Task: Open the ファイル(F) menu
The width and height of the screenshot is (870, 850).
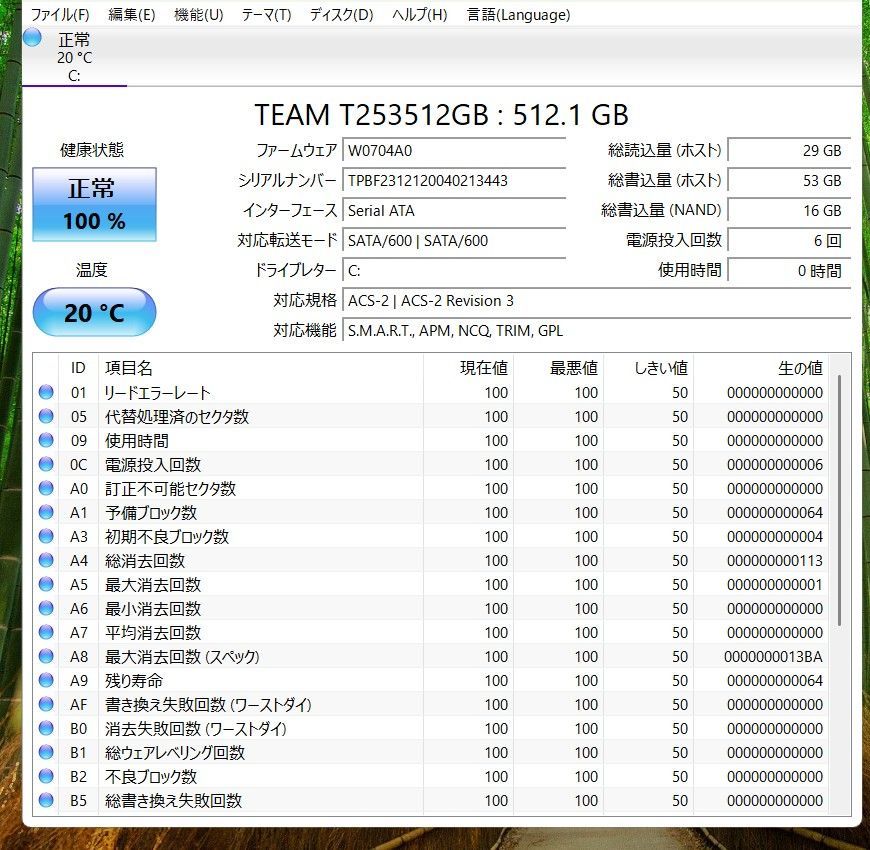Action: pyautogui.click(x=60, y=15)
